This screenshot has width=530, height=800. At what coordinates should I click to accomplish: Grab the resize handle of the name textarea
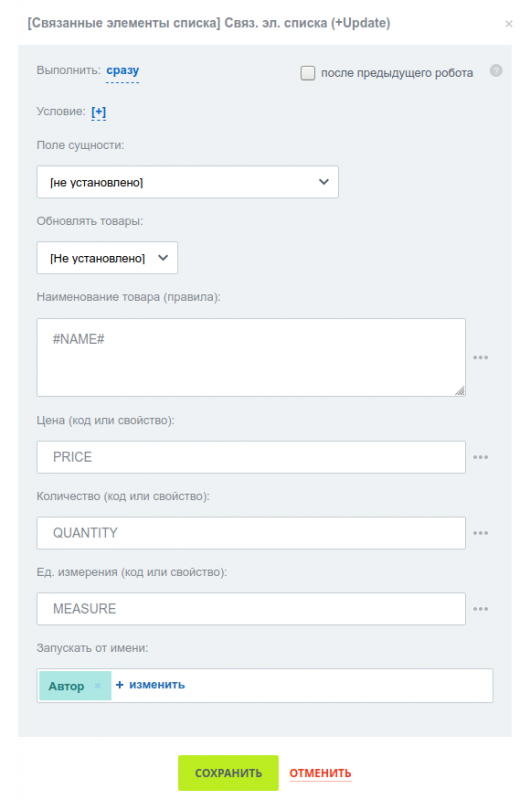point(460,390)
